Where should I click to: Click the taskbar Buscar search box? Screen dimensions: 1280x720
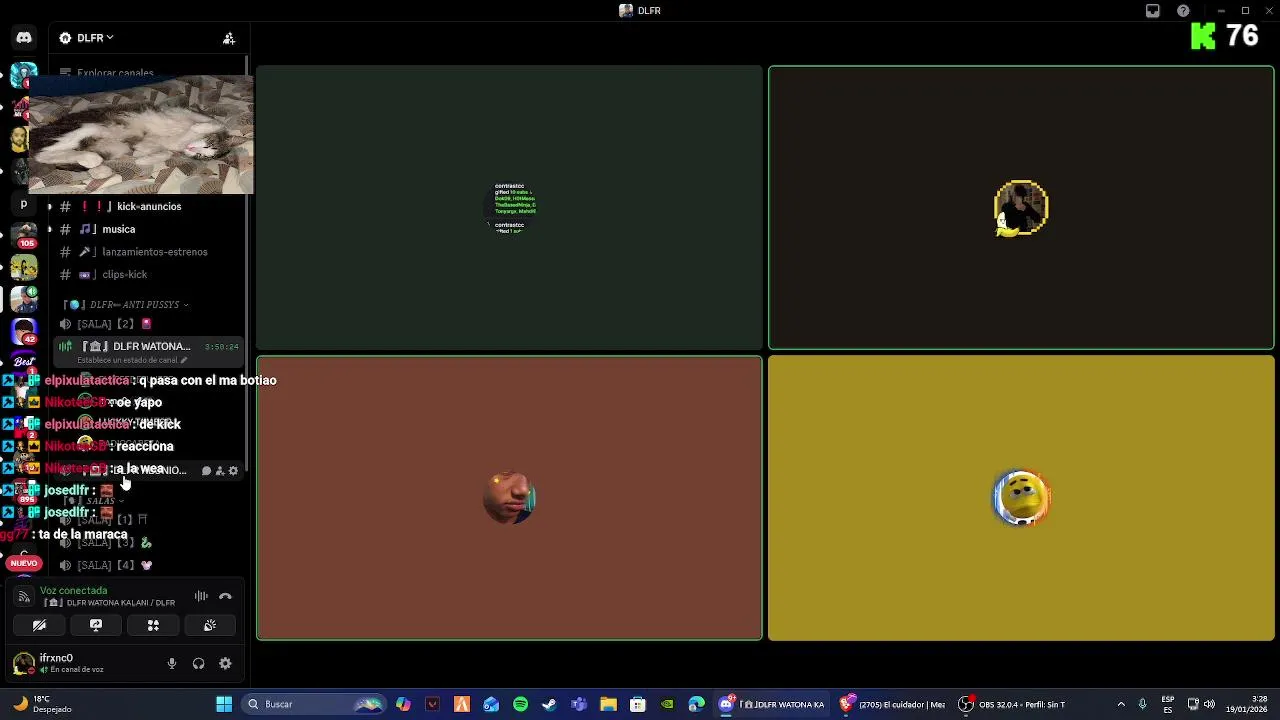click(315, 704)
